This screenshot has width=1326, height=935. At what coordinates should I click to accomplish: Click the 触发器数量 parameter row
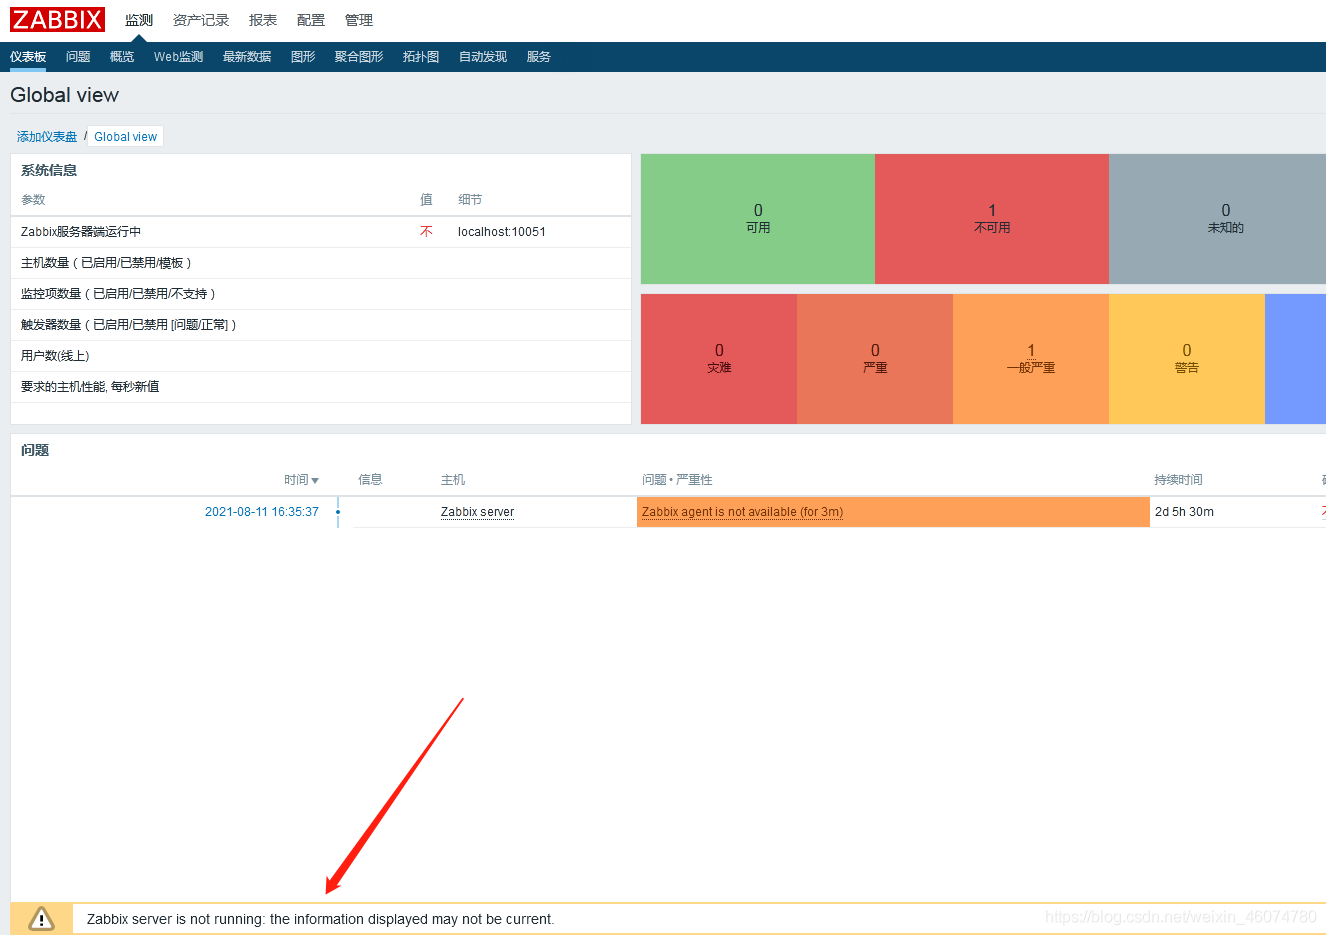pyautogui.click(x=321, y=325)
